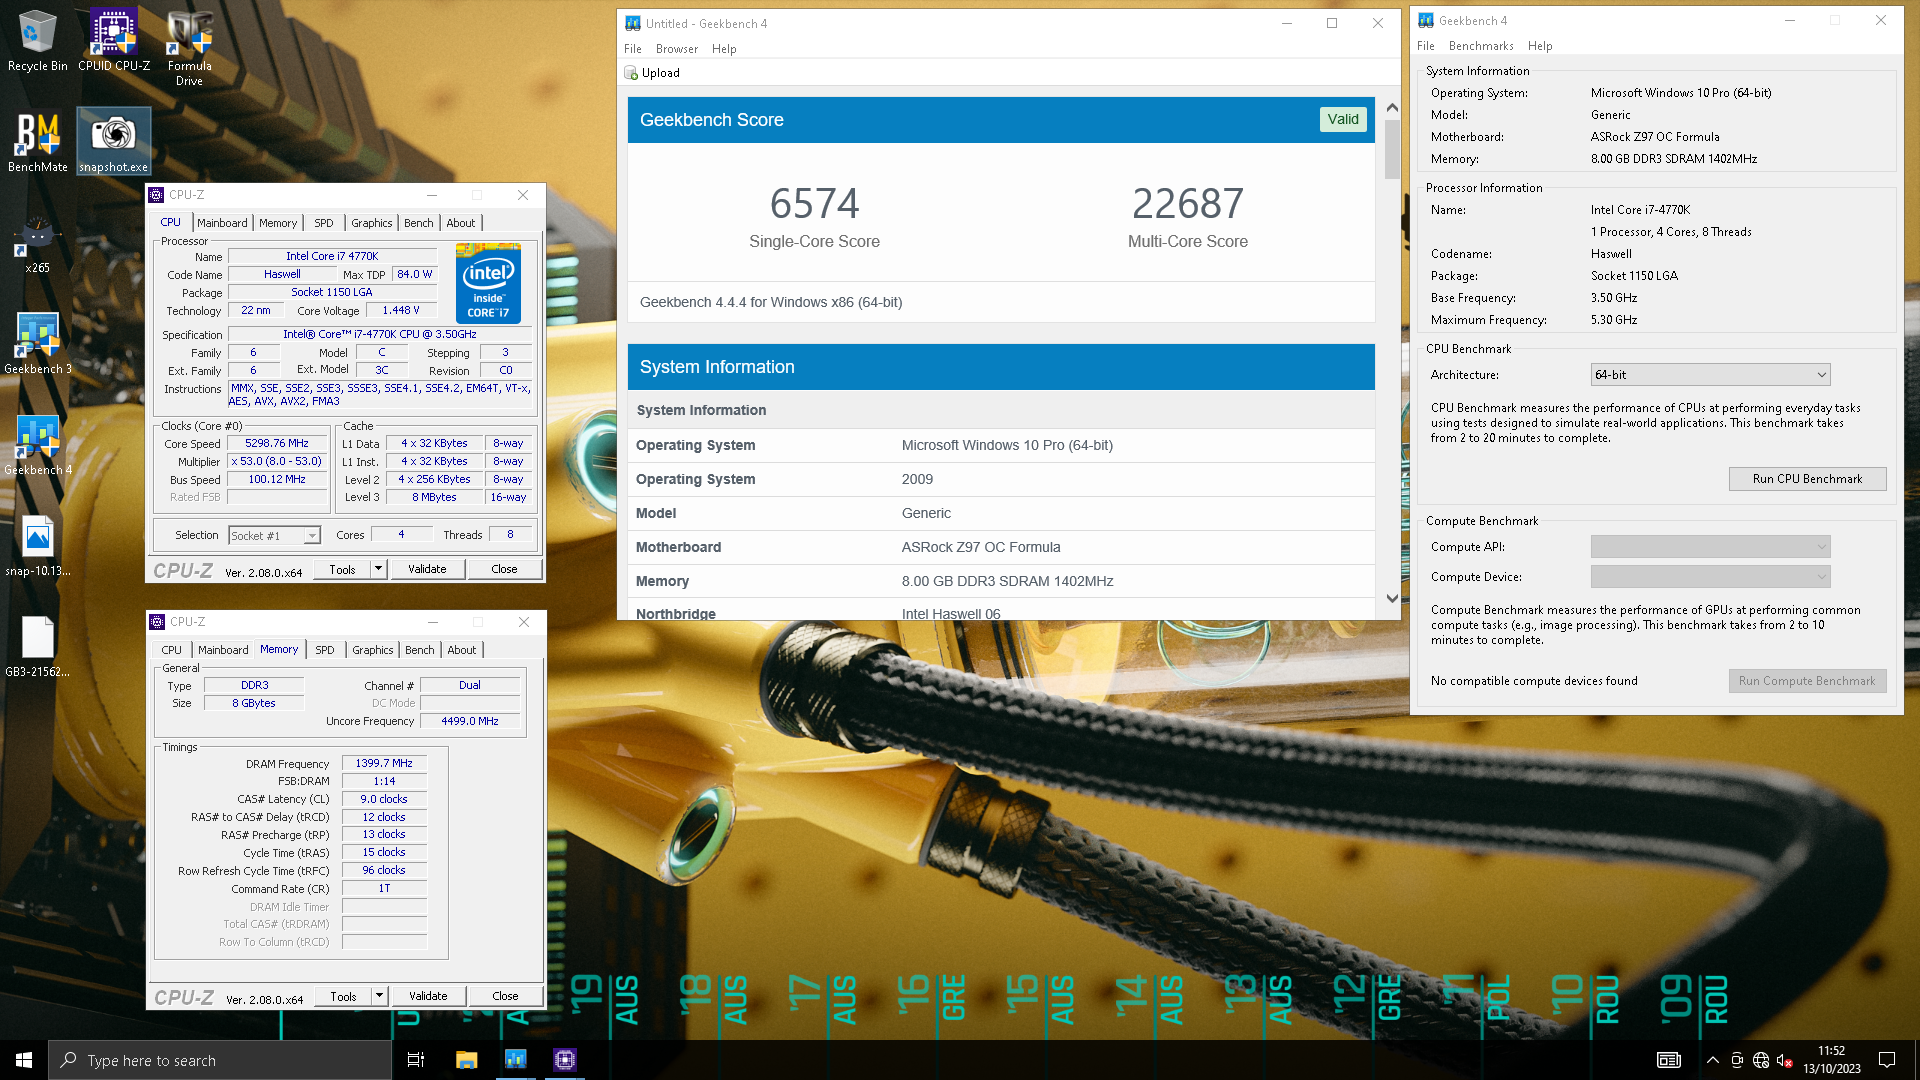Expand the Tools arrow in upper CPU-Z window

tap(378, 569)
